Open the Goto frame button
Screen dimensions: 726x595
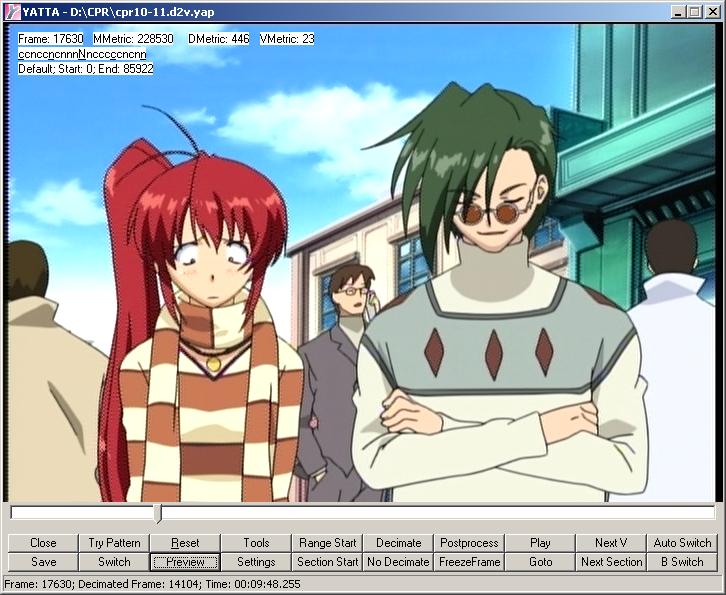tap(540, 562)
